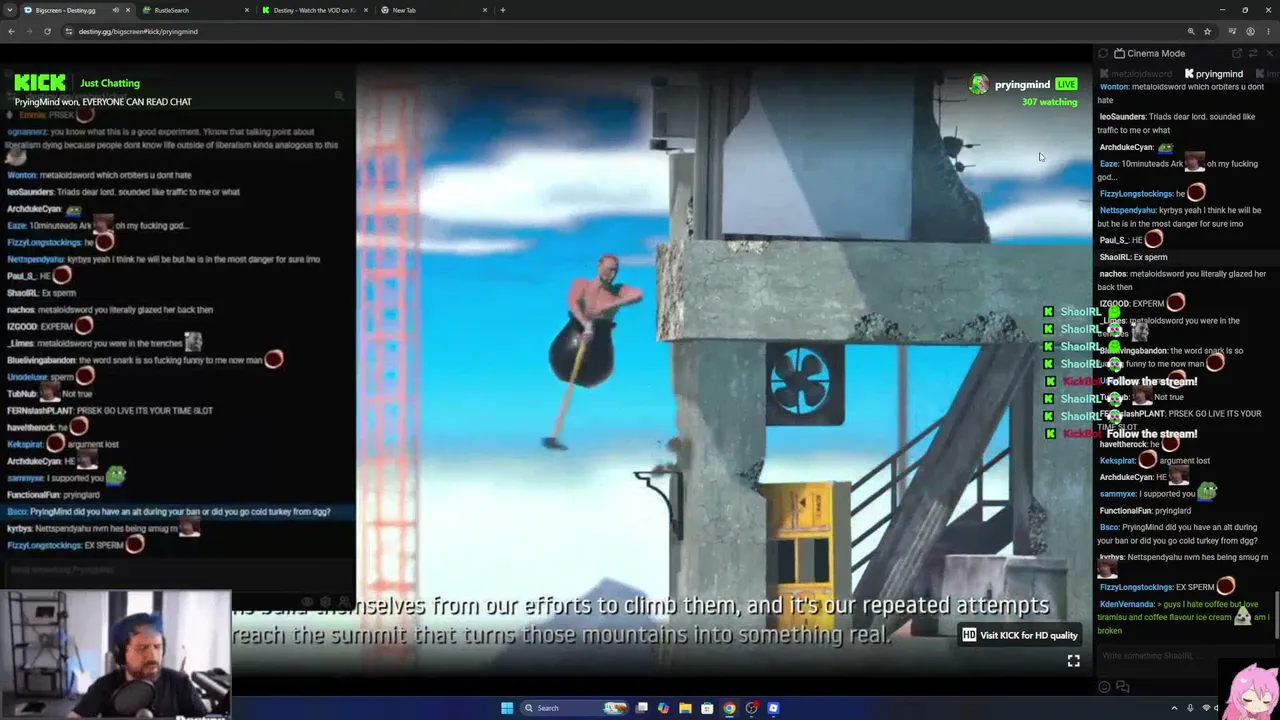The width and height of the screenshot is (1280, 720).
Task: Click username sammyxe in right chat
Action: tap(1118, 494)
